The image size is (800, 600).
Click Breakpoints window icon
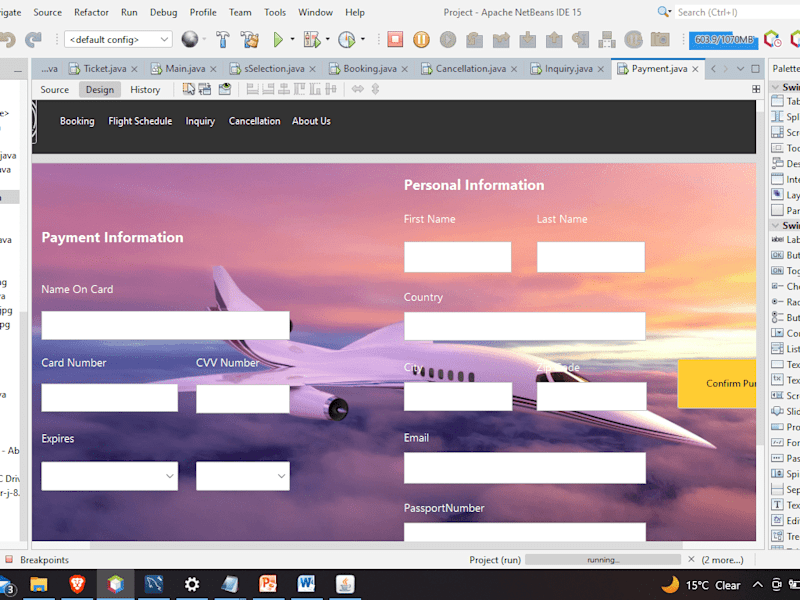click(9, 560)
